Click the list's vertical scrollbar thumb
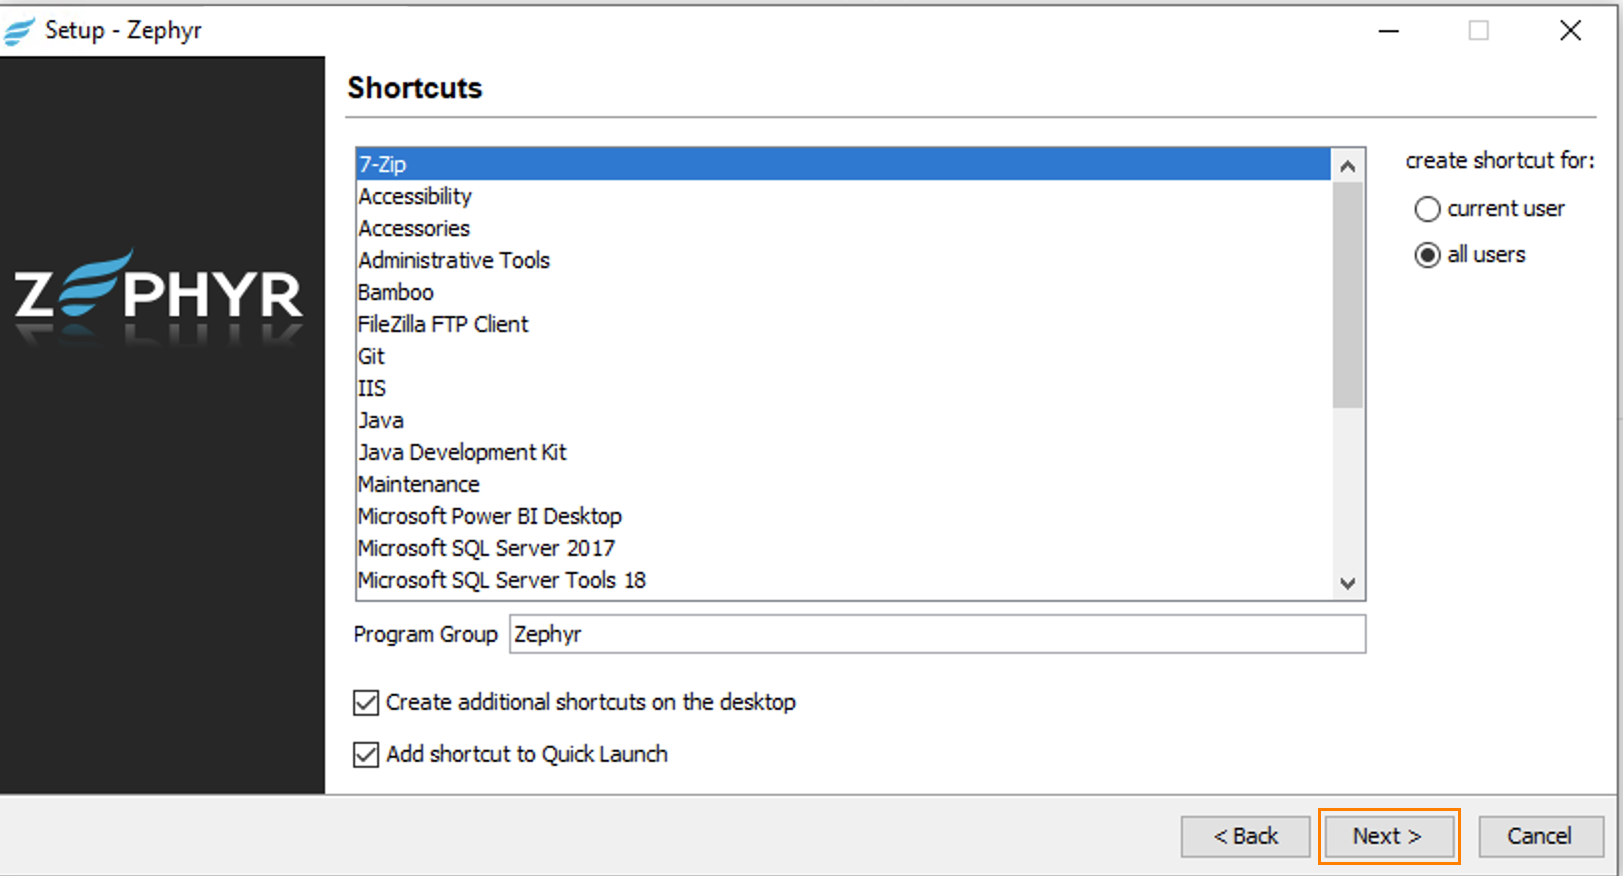1623x876 pixels. 1347,294
